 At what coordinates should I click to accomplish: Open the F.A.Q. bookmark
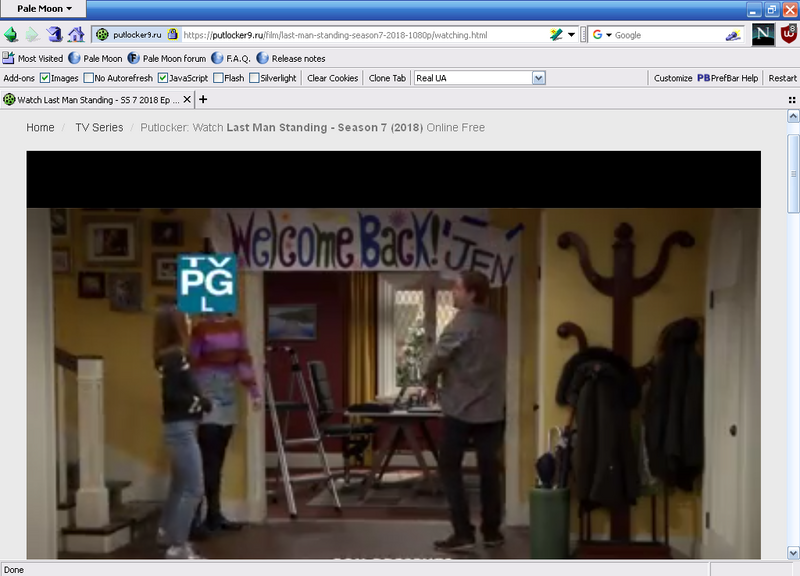click(231, 58)
